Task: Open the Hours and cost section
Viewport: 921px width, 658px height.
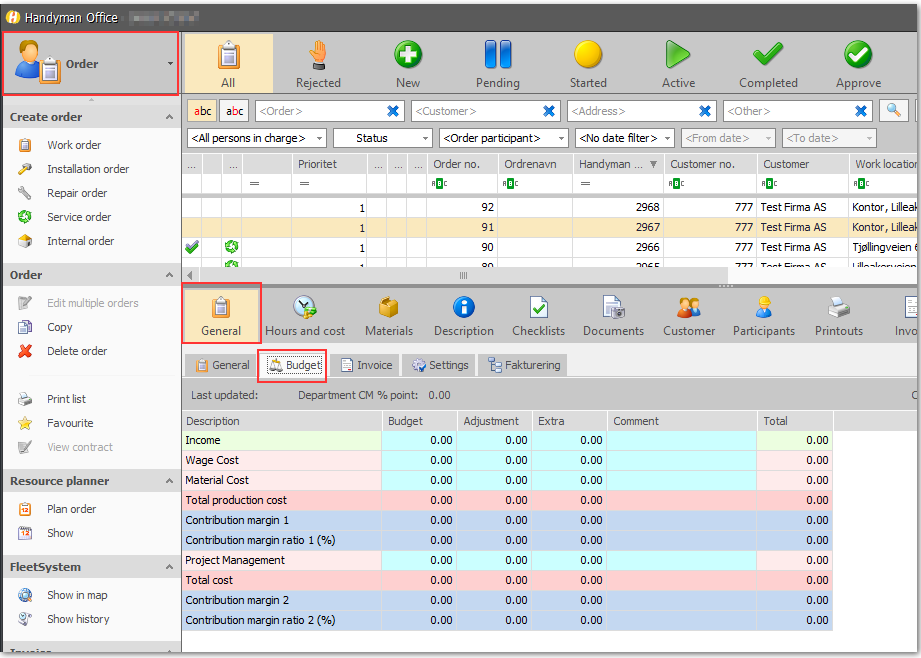Action: pos(305,315)
